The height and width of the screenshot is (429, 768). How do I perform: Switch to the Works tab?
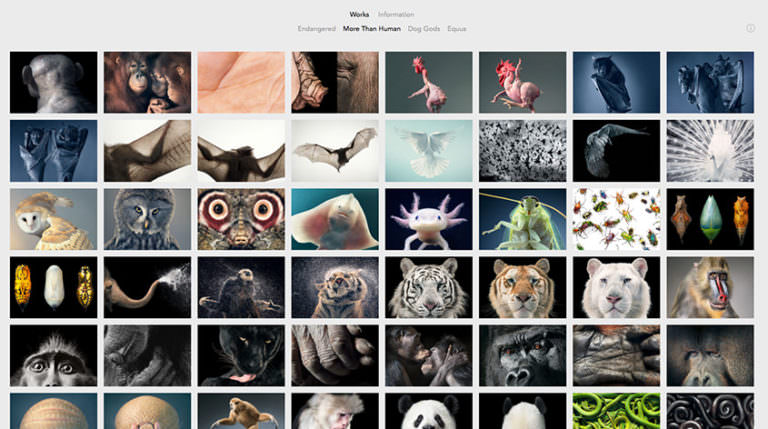pyautogui.click(x=359, y=15)
